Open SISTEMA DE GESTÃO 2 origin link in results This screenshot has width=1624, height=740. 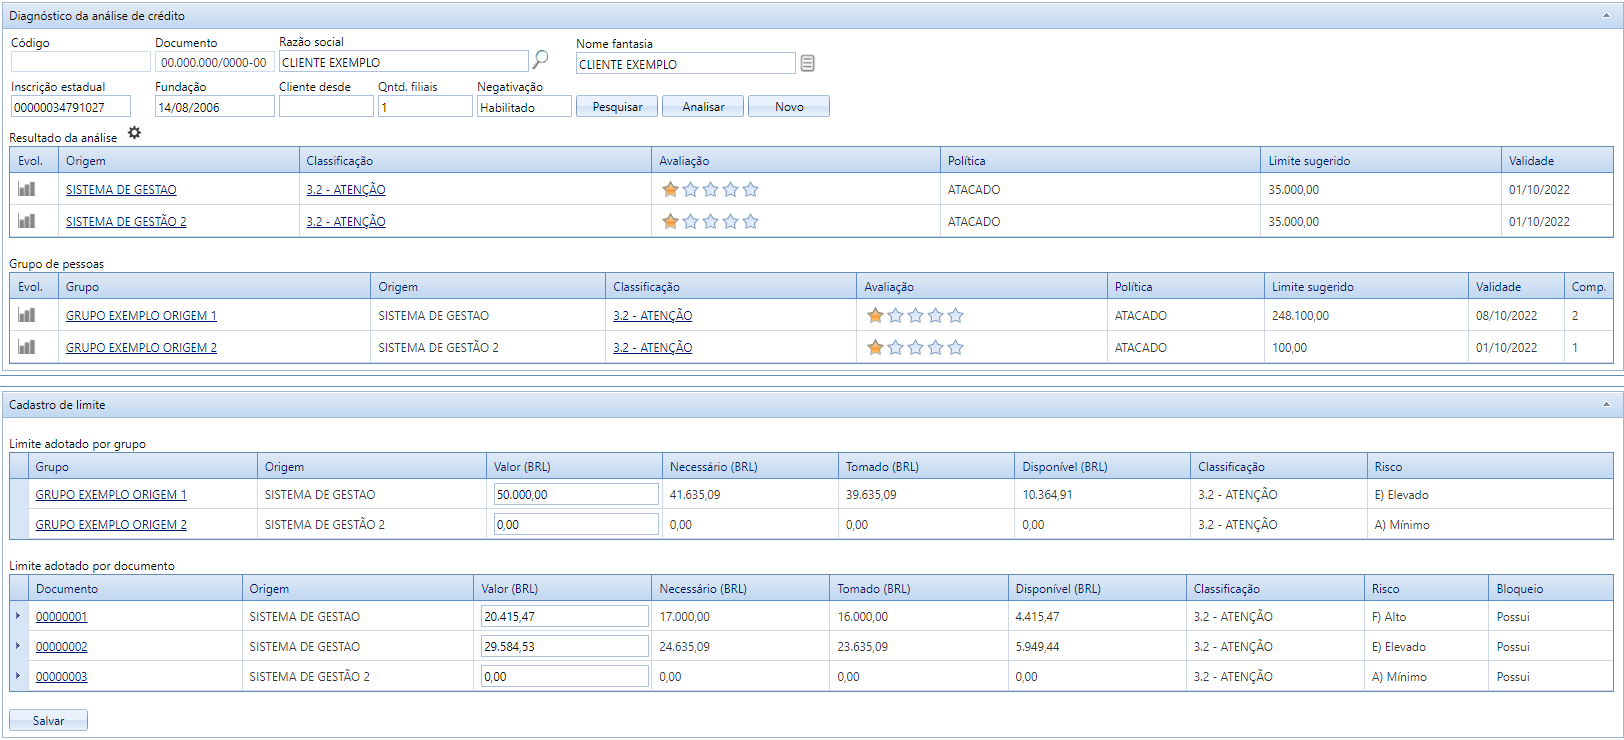pos(126,222)
